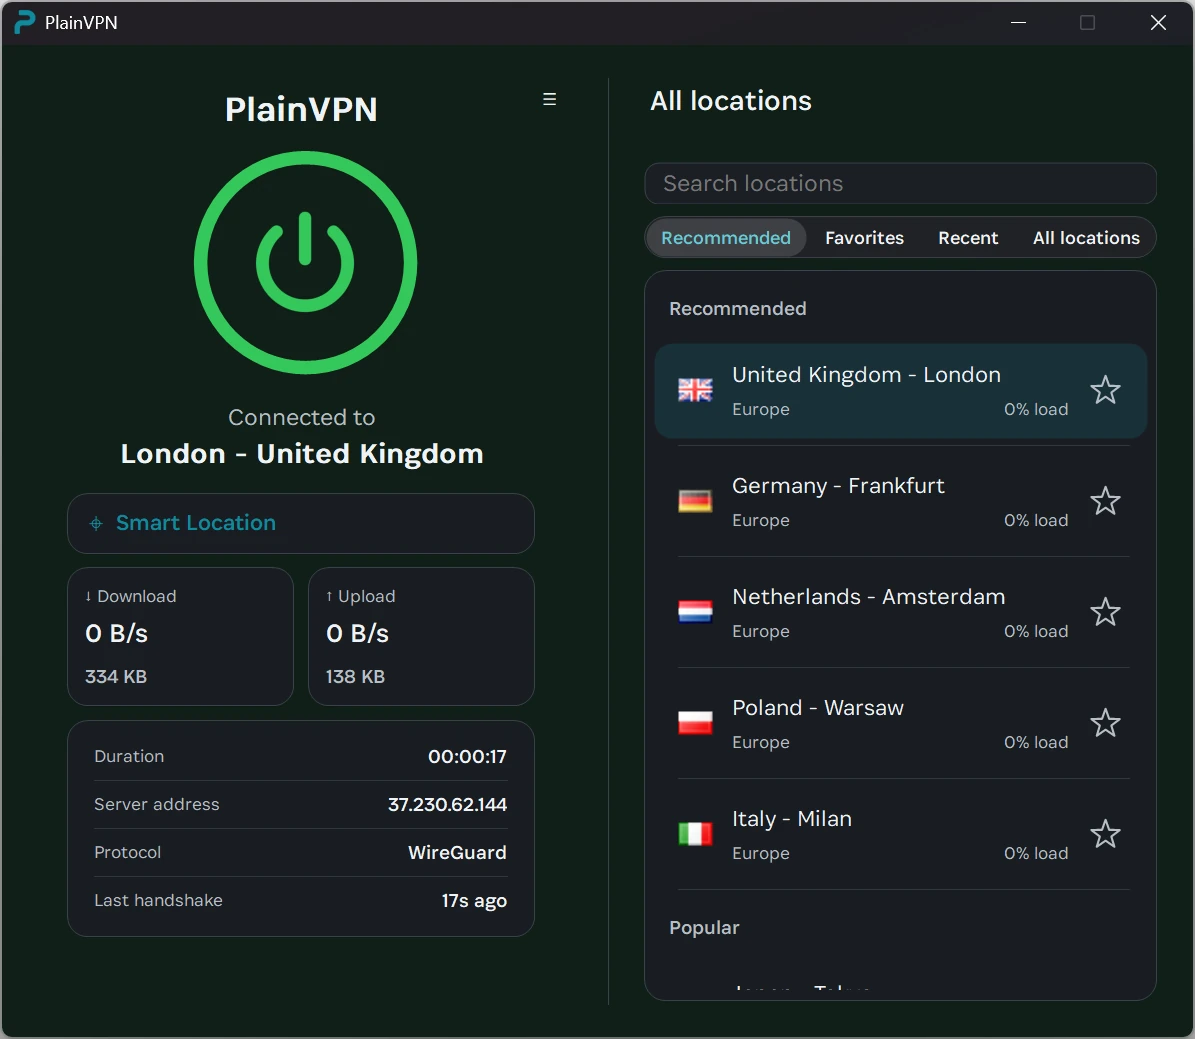Screen dimensions: 1195x1039
Task: Connect to Germany - Frankfurt
Action: click(900, 502)
